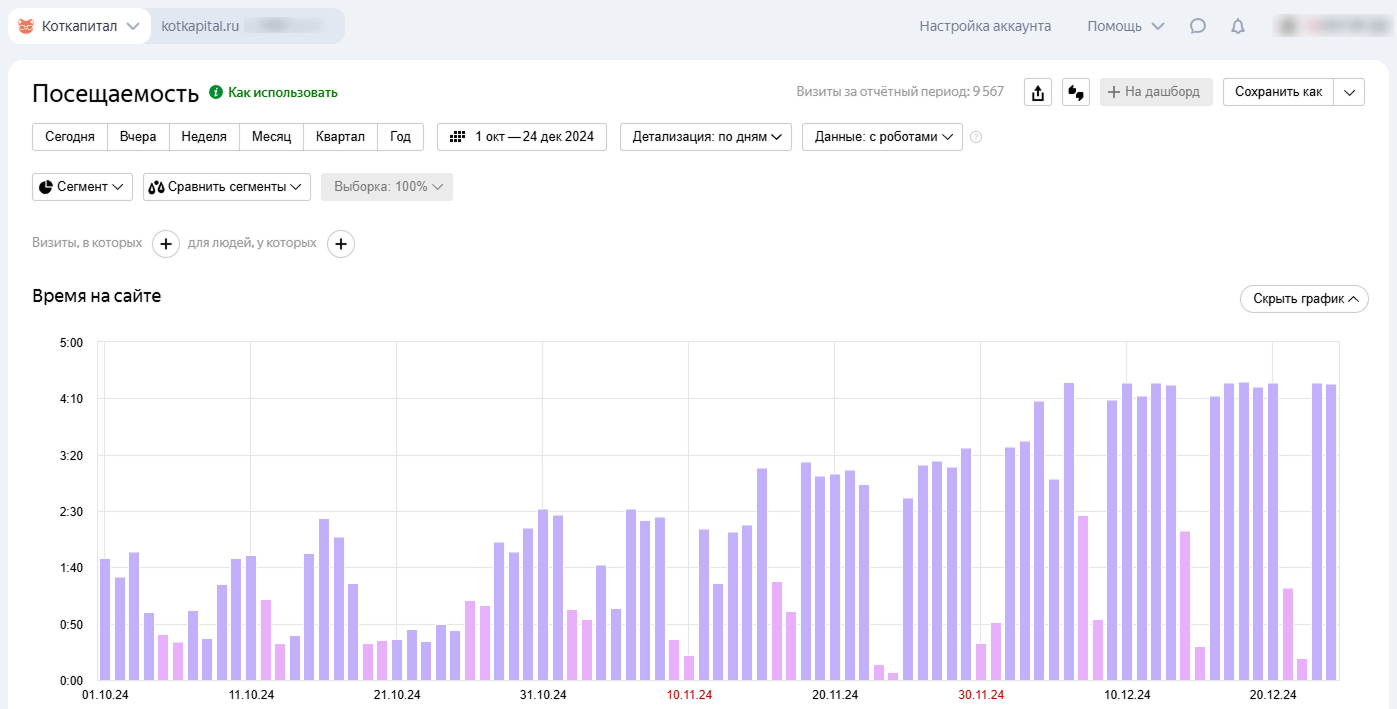Collapse the chart with Скрыть график
Screen dimensions: 1397x709
pyautogui.click(x=1303, y=299)
